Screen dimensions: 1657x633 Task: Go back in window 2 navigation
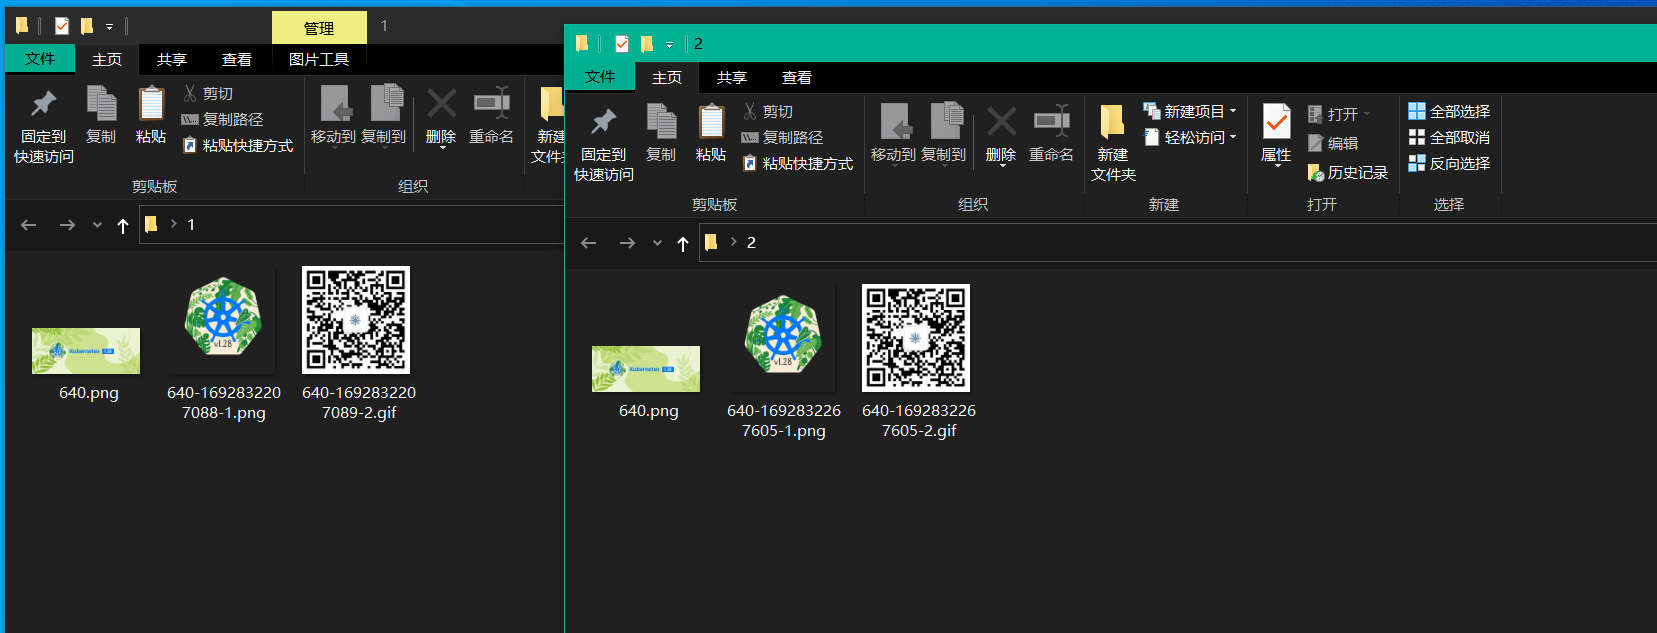(589, 243)
